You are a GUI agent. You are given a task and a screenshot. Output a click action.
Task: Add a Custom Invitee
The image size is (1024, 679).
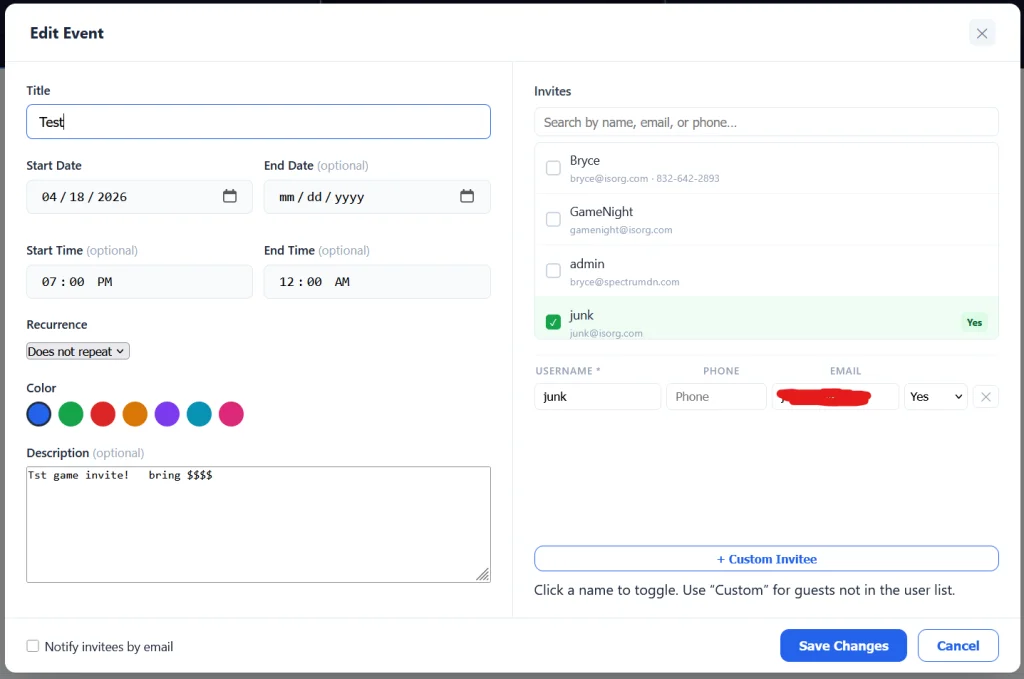click(766, 559)
